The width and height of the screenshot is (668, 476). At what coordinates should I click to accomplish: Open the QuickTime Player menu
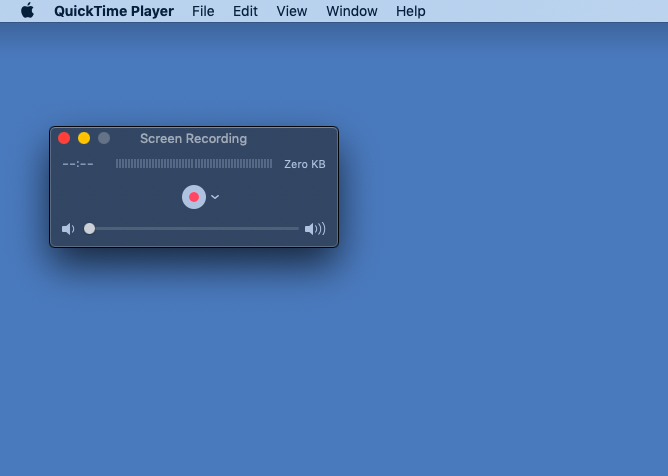[114, 11]
